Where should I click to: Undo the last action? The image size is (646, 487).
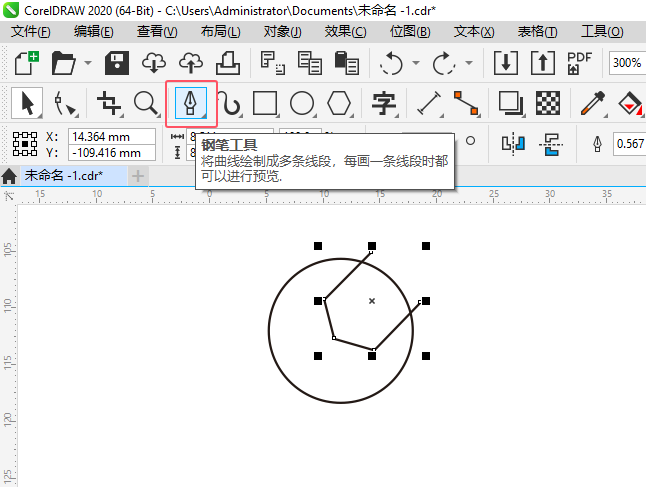pos(391,63)
